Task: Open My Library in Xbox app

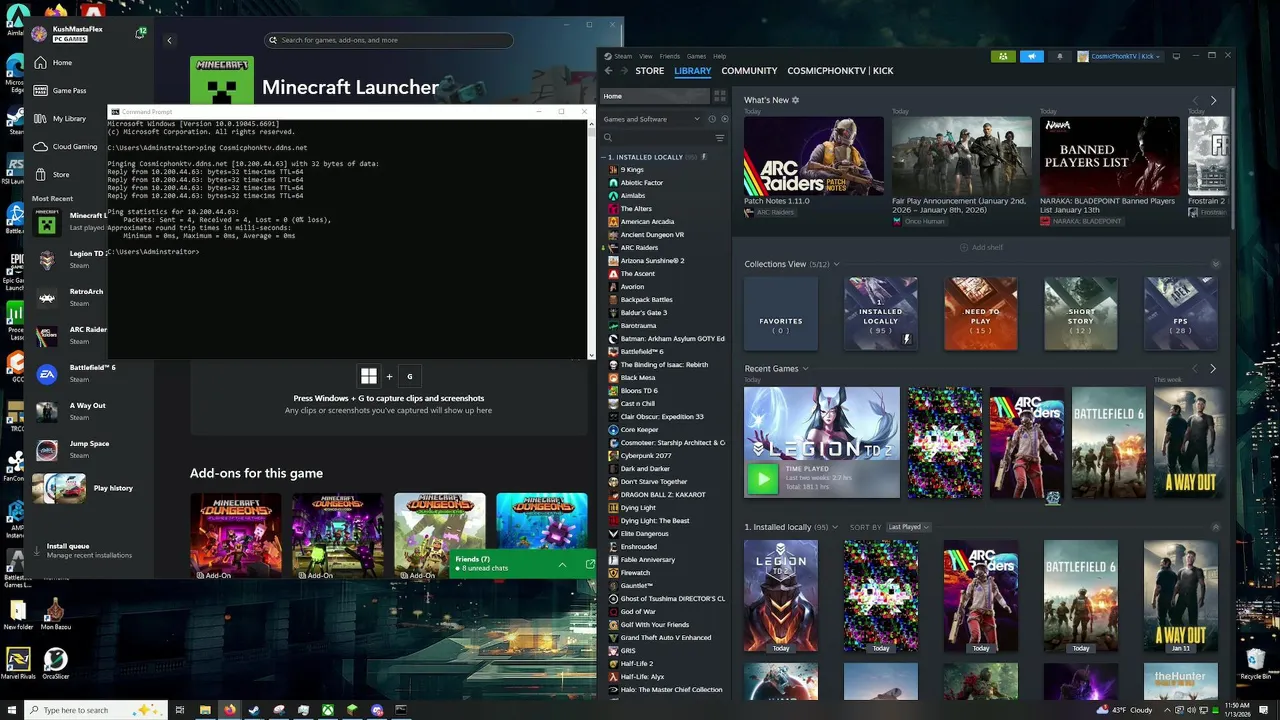Action: tap(61, 118)
